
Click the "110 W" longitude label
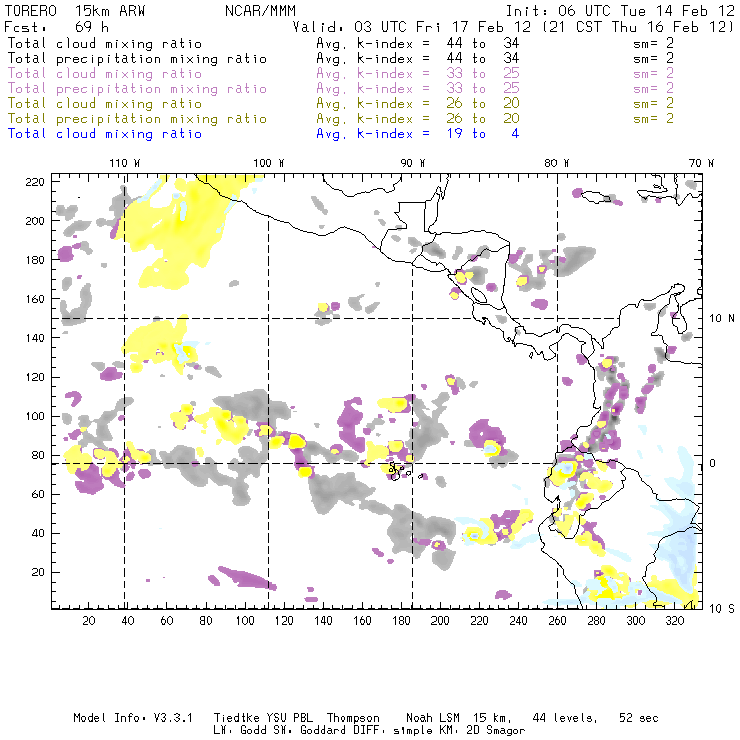(125, 163)
